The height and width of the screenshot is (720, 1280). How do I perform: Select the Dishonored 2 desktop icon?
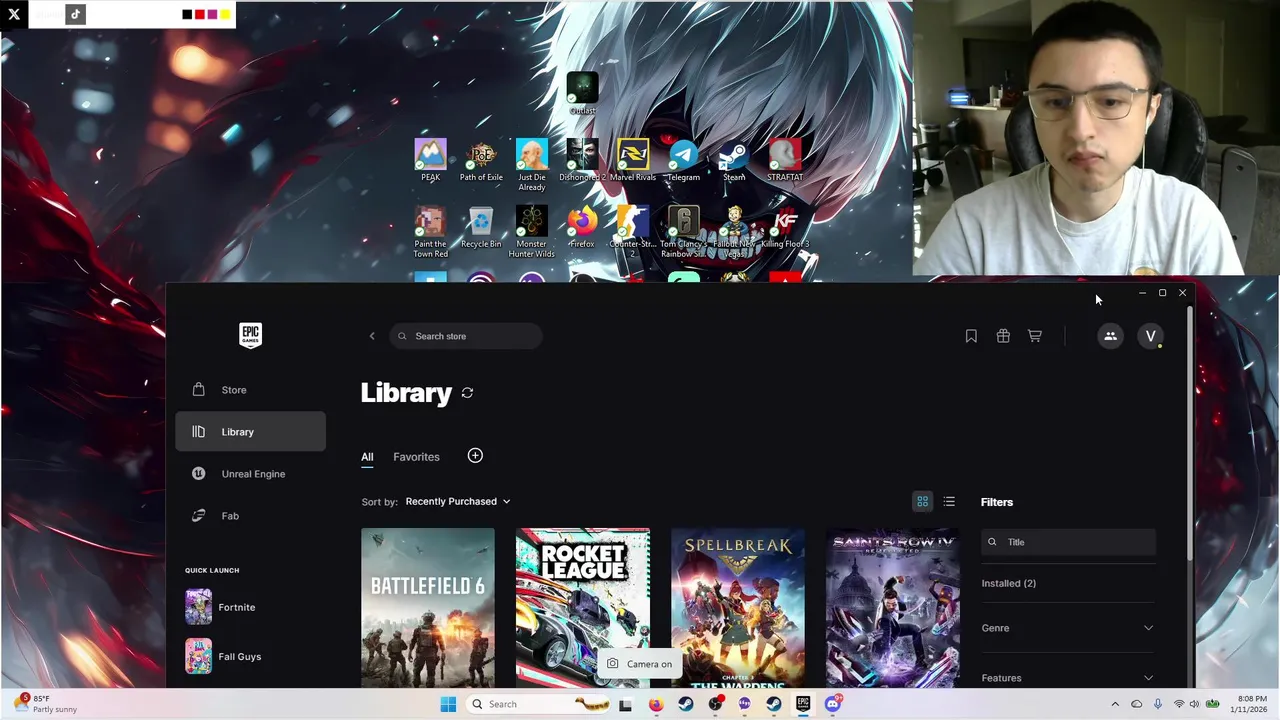(582, 160)
